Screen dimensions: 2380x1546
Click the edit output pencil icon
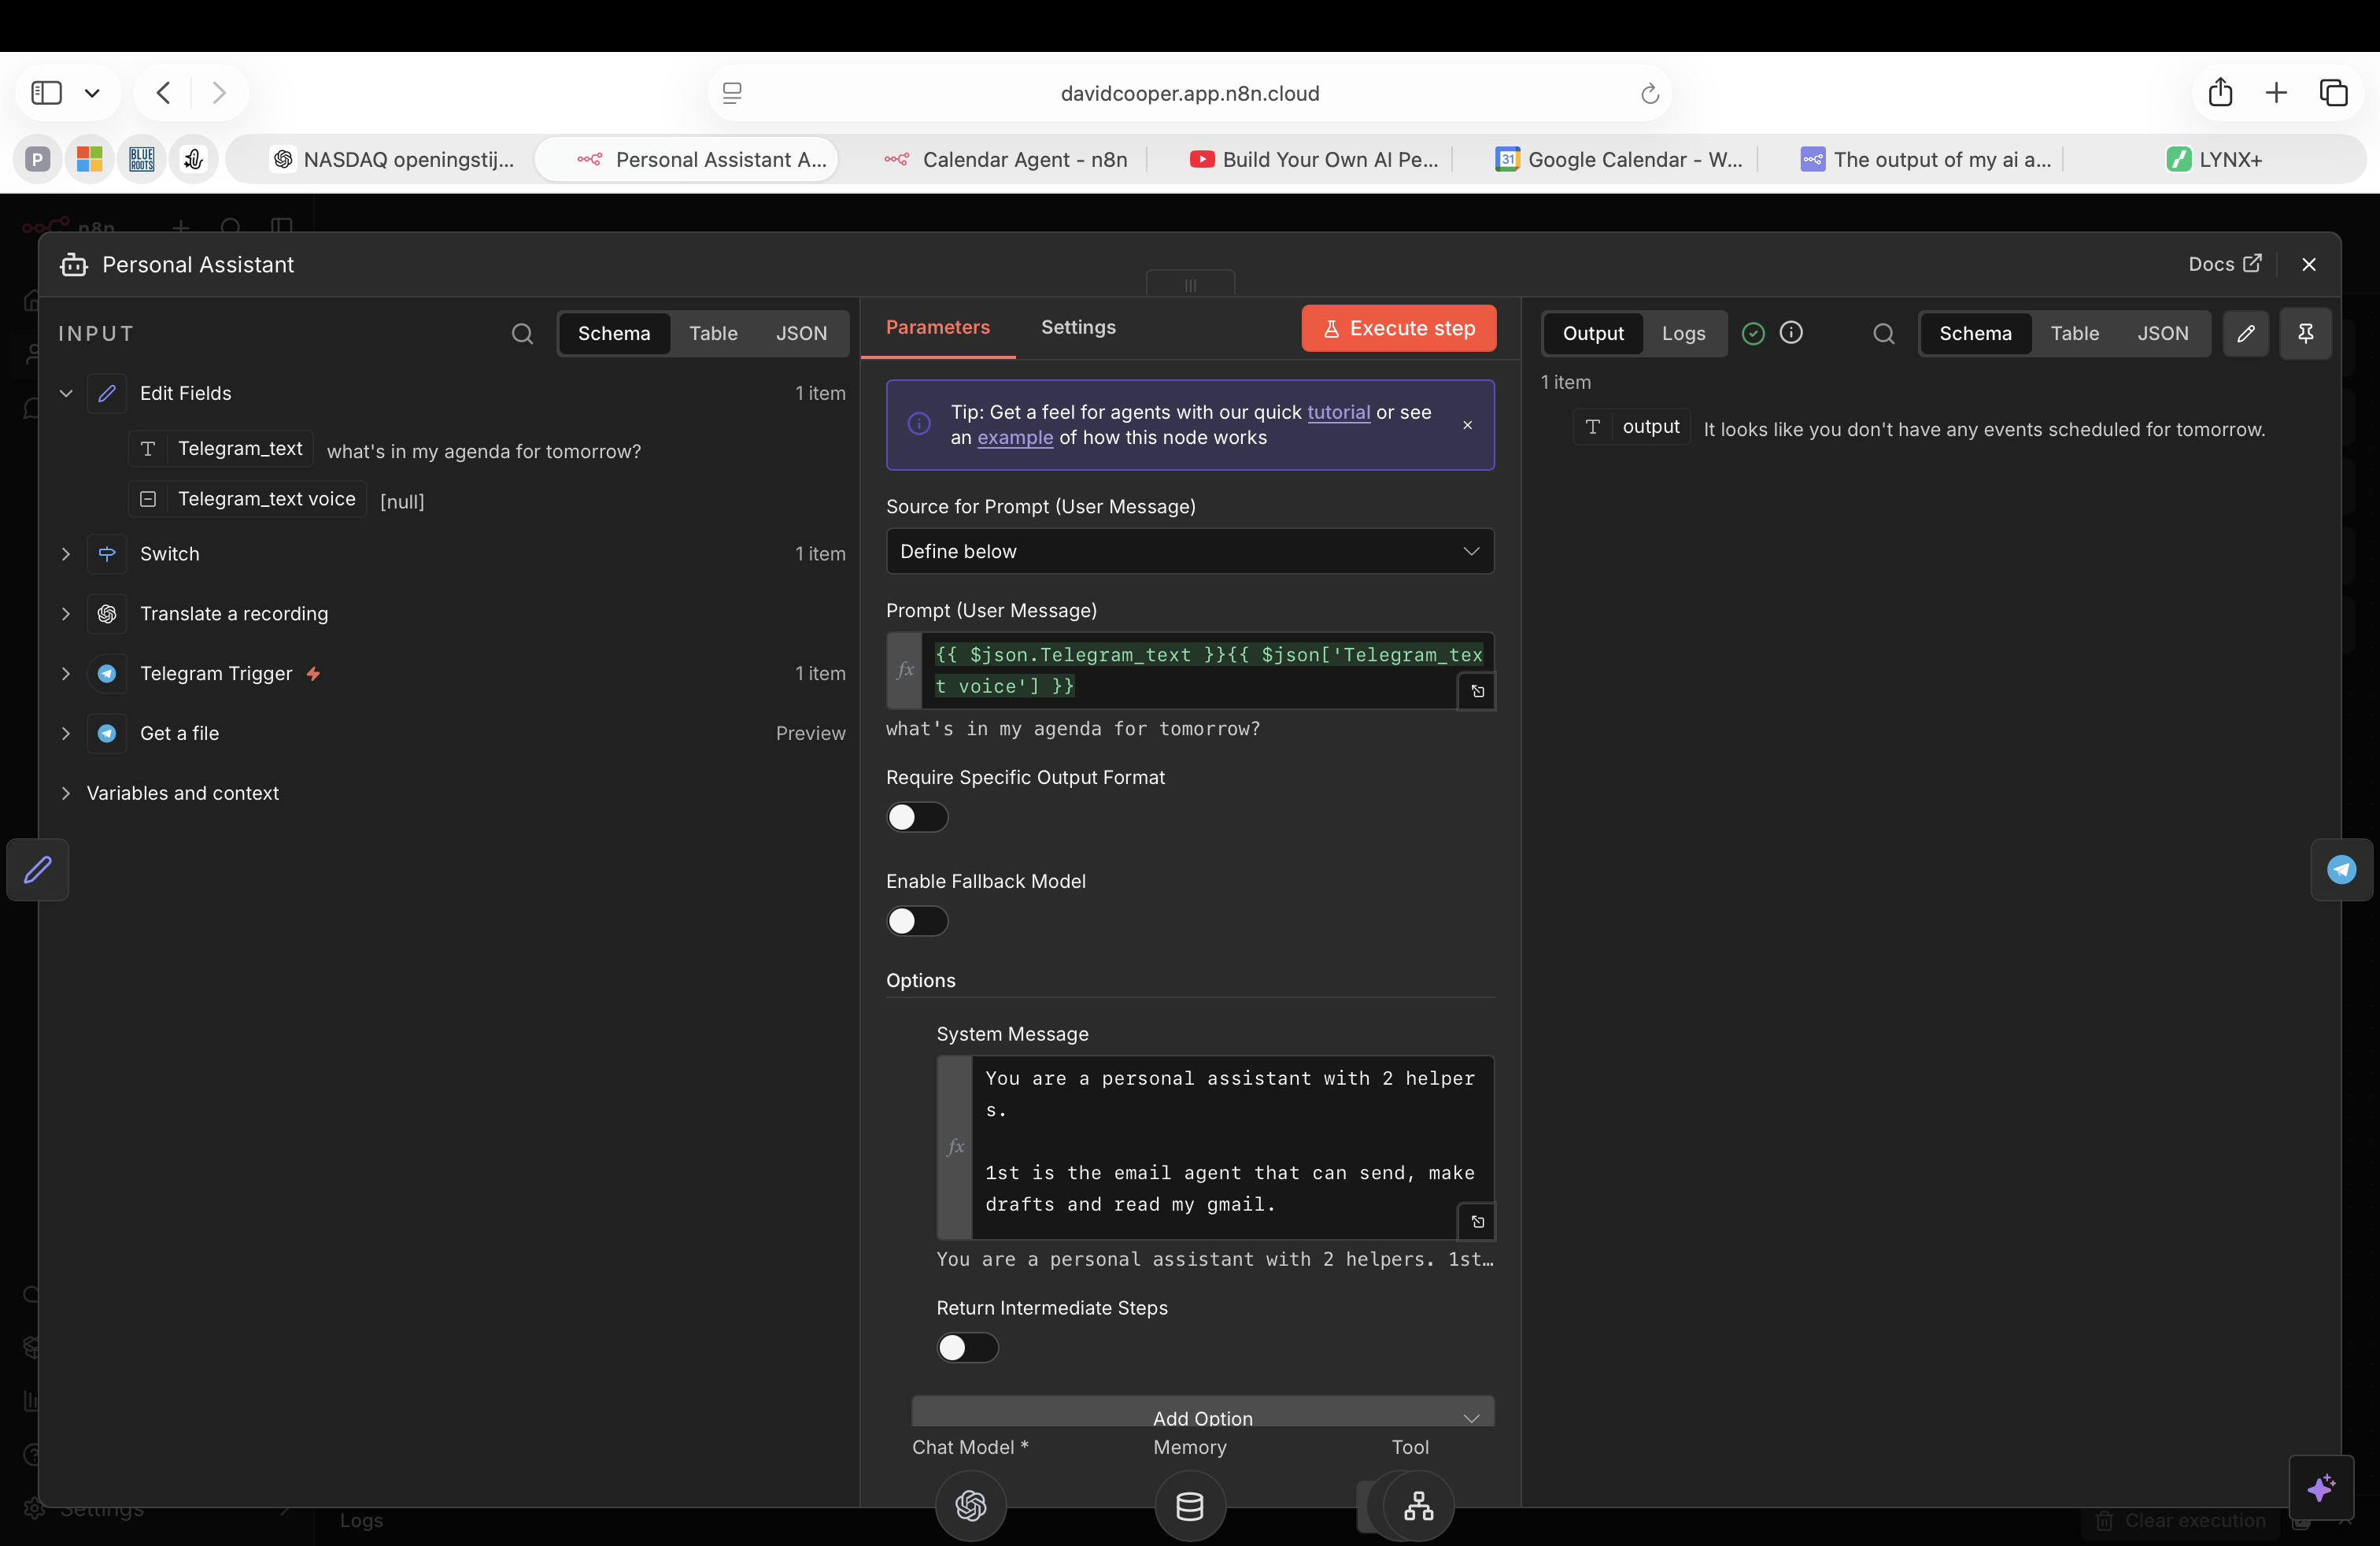tap(2245, 333)
